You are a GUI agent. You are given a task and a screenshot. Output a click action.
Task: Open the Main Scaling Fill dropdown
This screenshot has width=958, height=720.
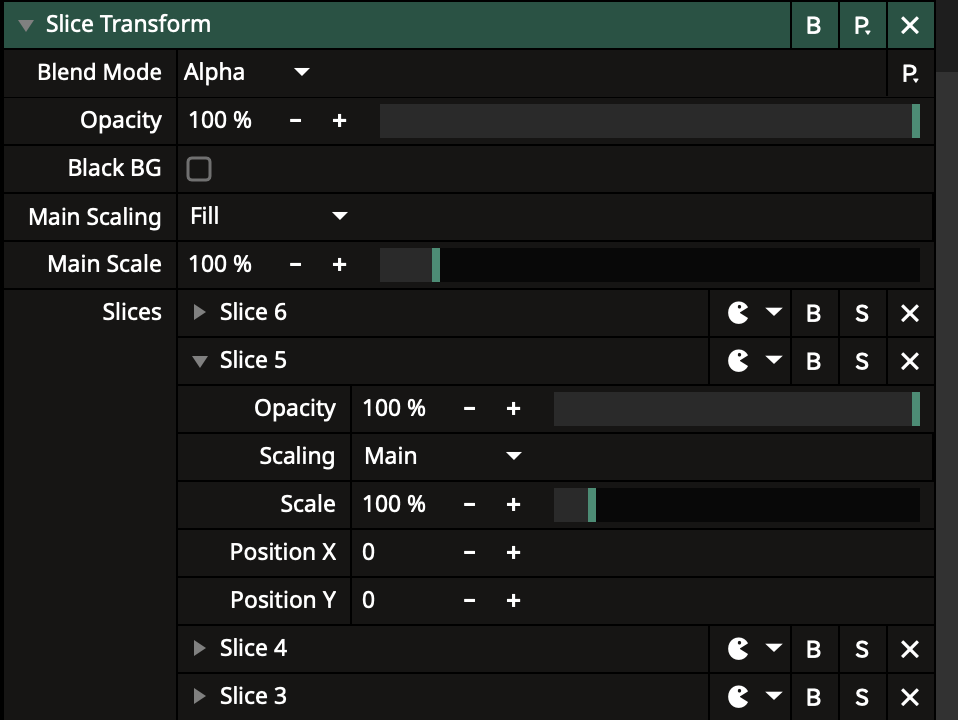pos(267,217)
